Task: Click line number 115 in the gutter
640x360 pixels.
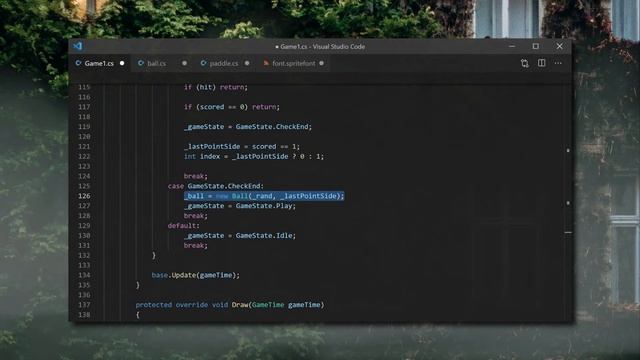Action: (x=84, y=87)
